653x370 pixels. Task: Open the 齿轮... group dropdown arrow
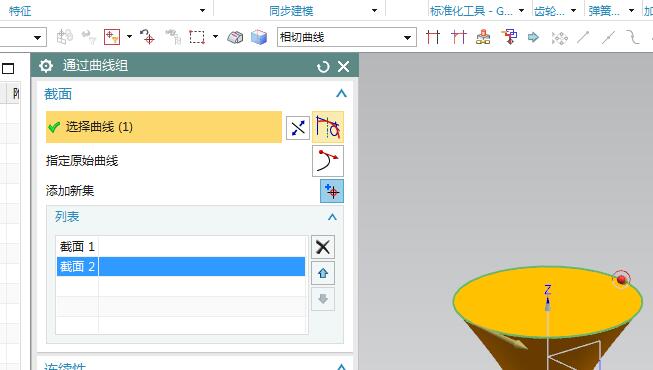click(573, 10)
